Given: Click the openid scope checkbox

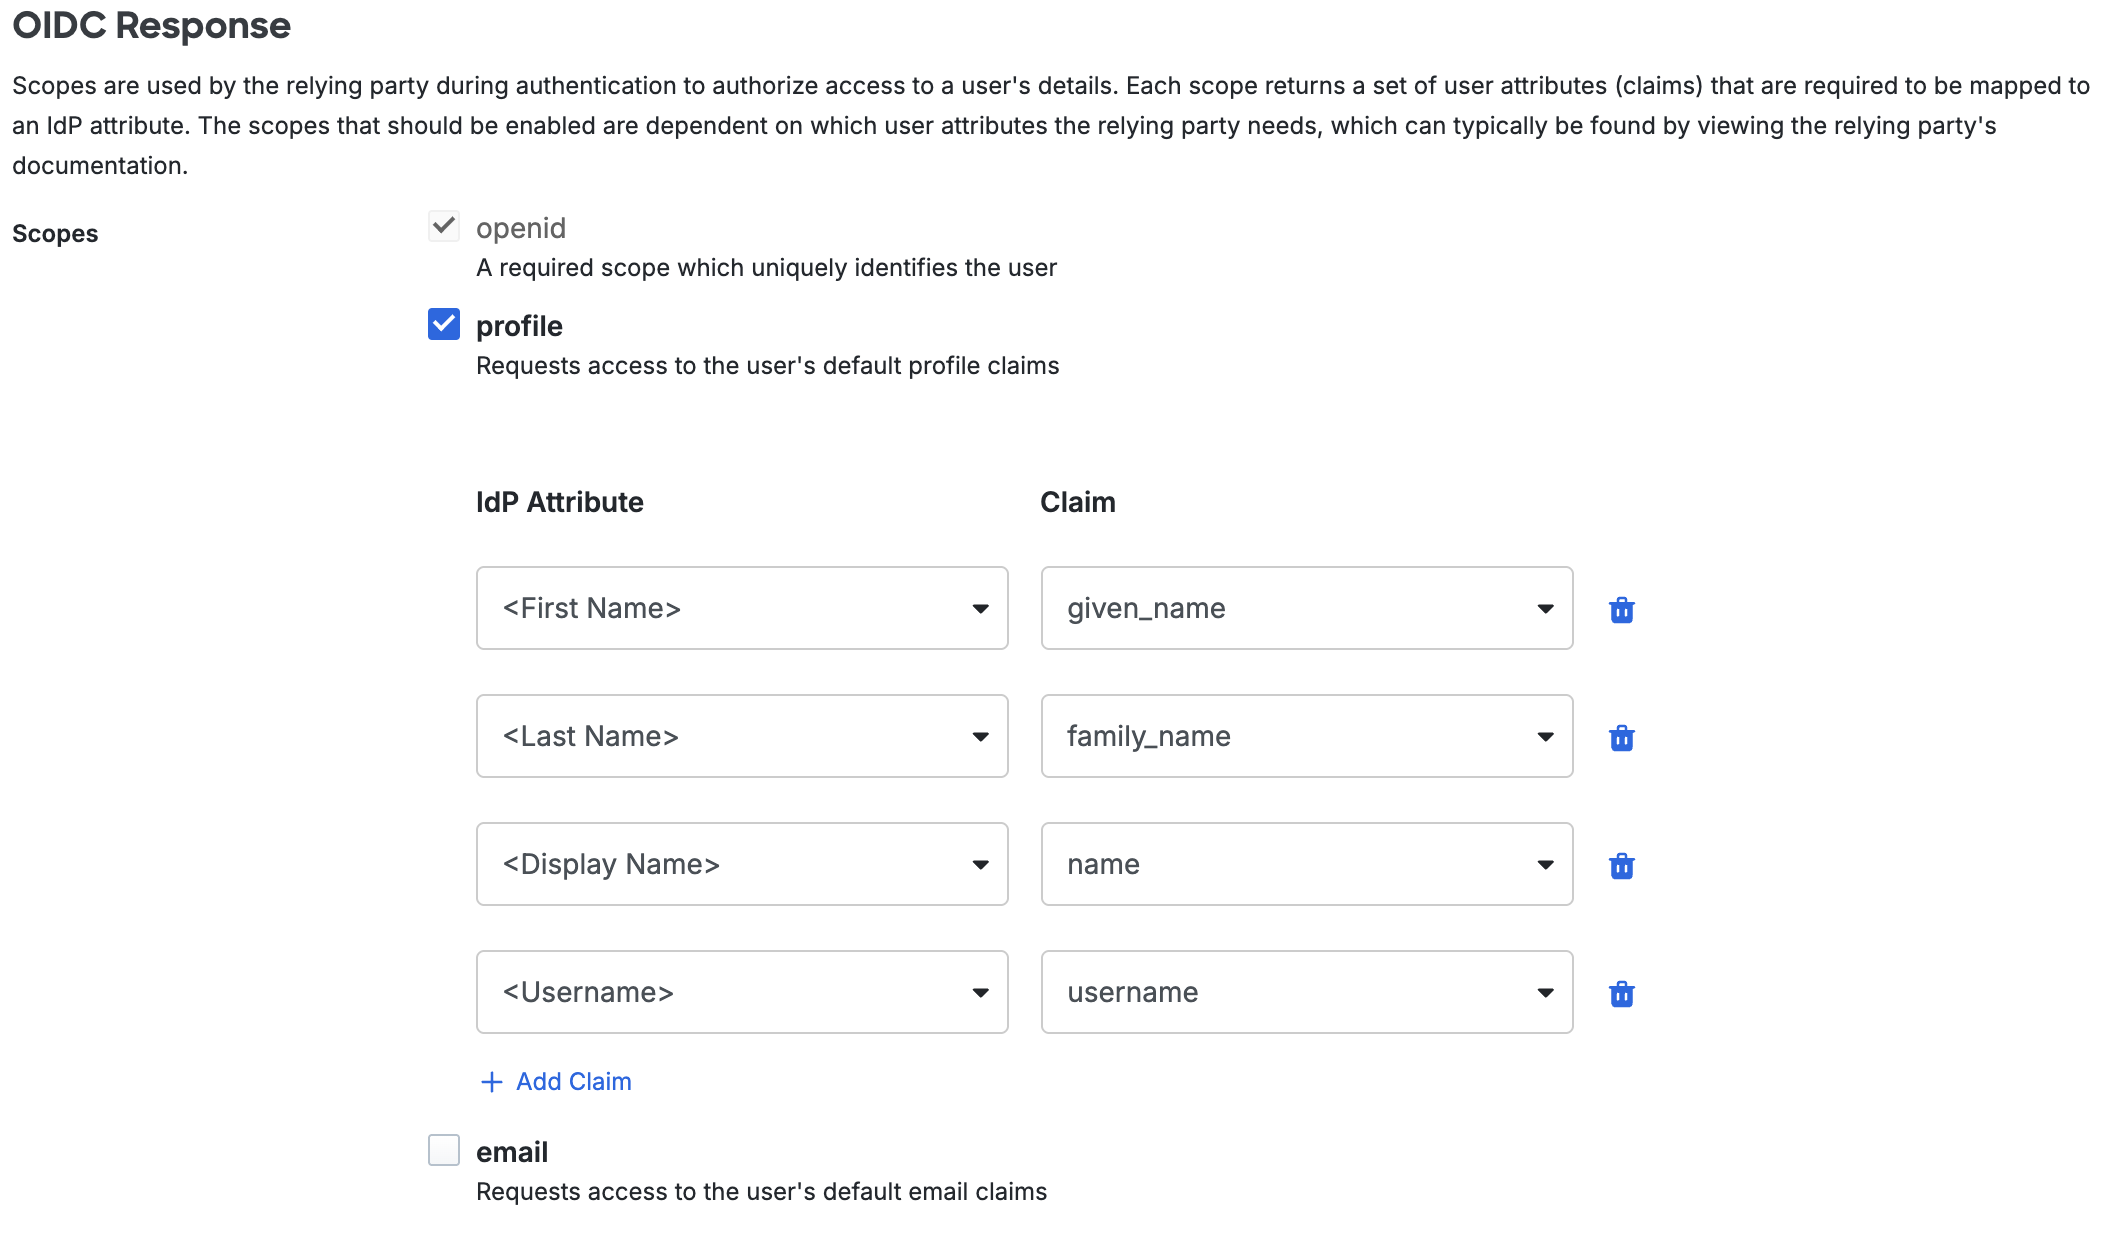Looking at the screenshot, I should (444, 226).
